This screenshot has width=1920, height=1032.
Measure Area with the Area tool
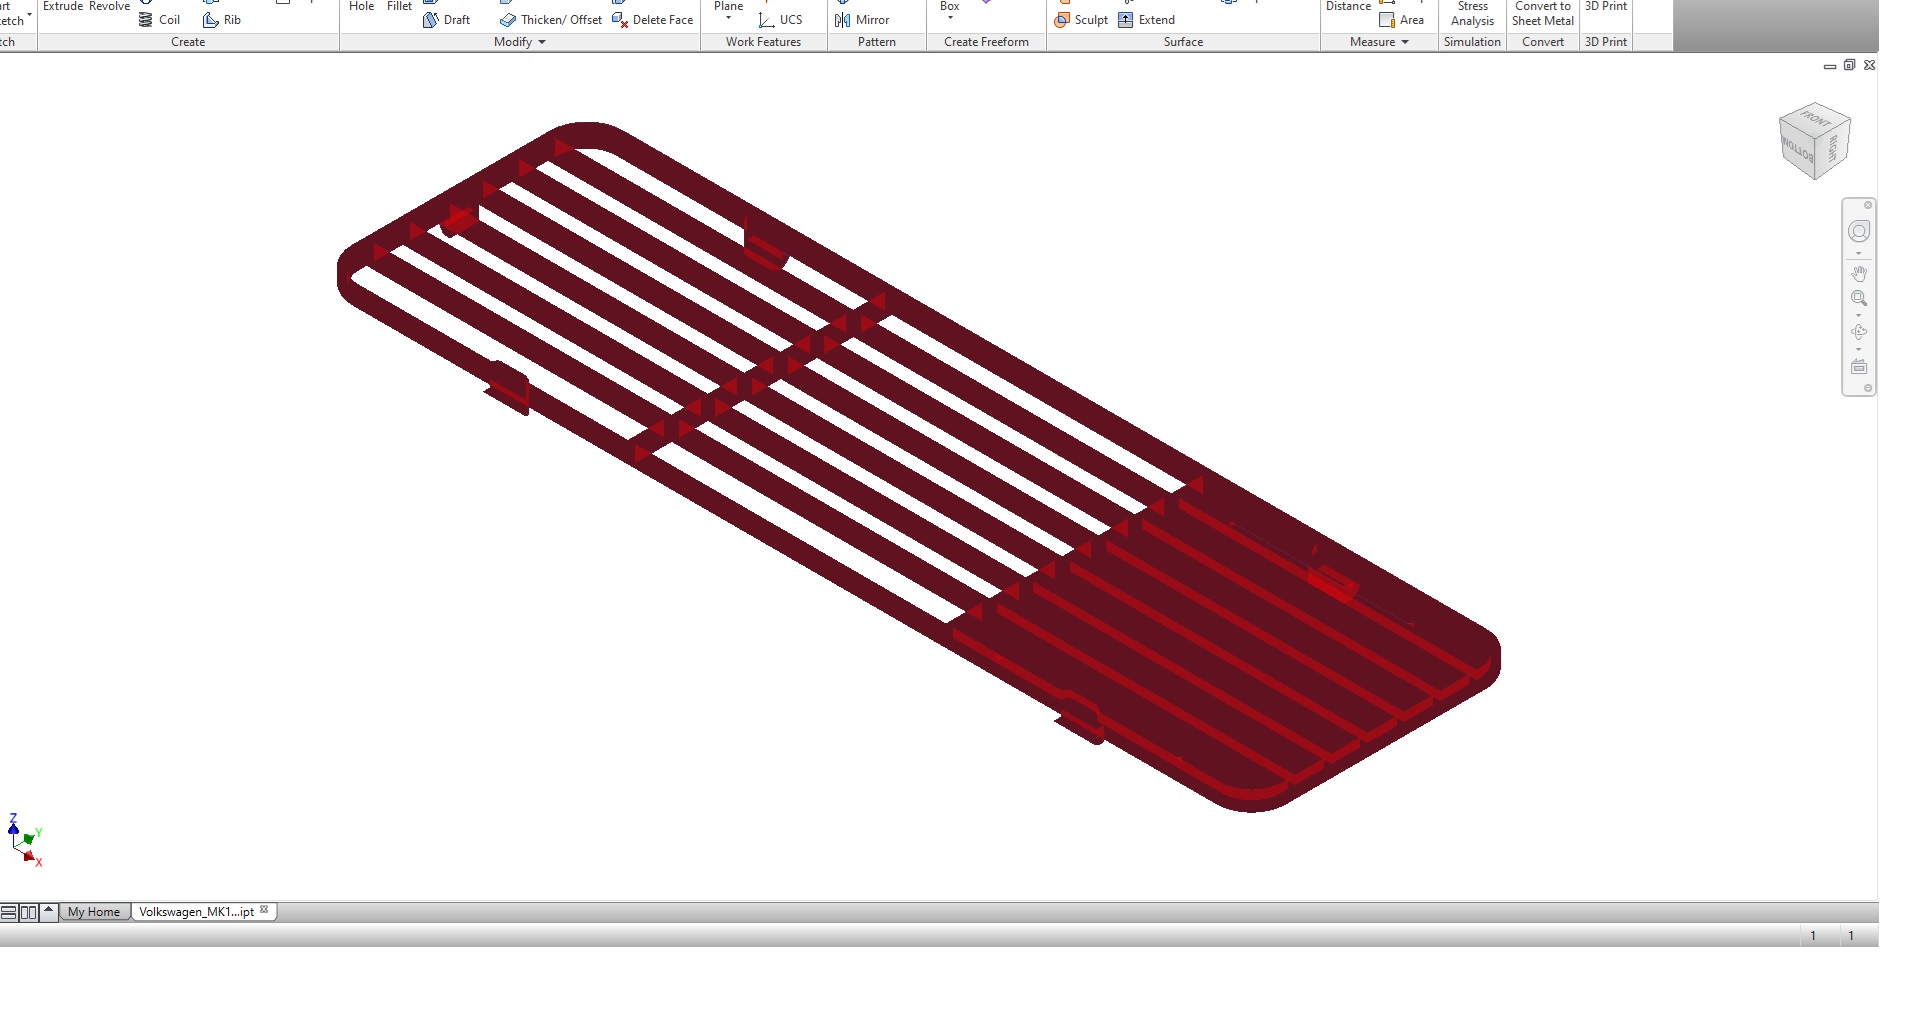click(x=1401, y=20)
